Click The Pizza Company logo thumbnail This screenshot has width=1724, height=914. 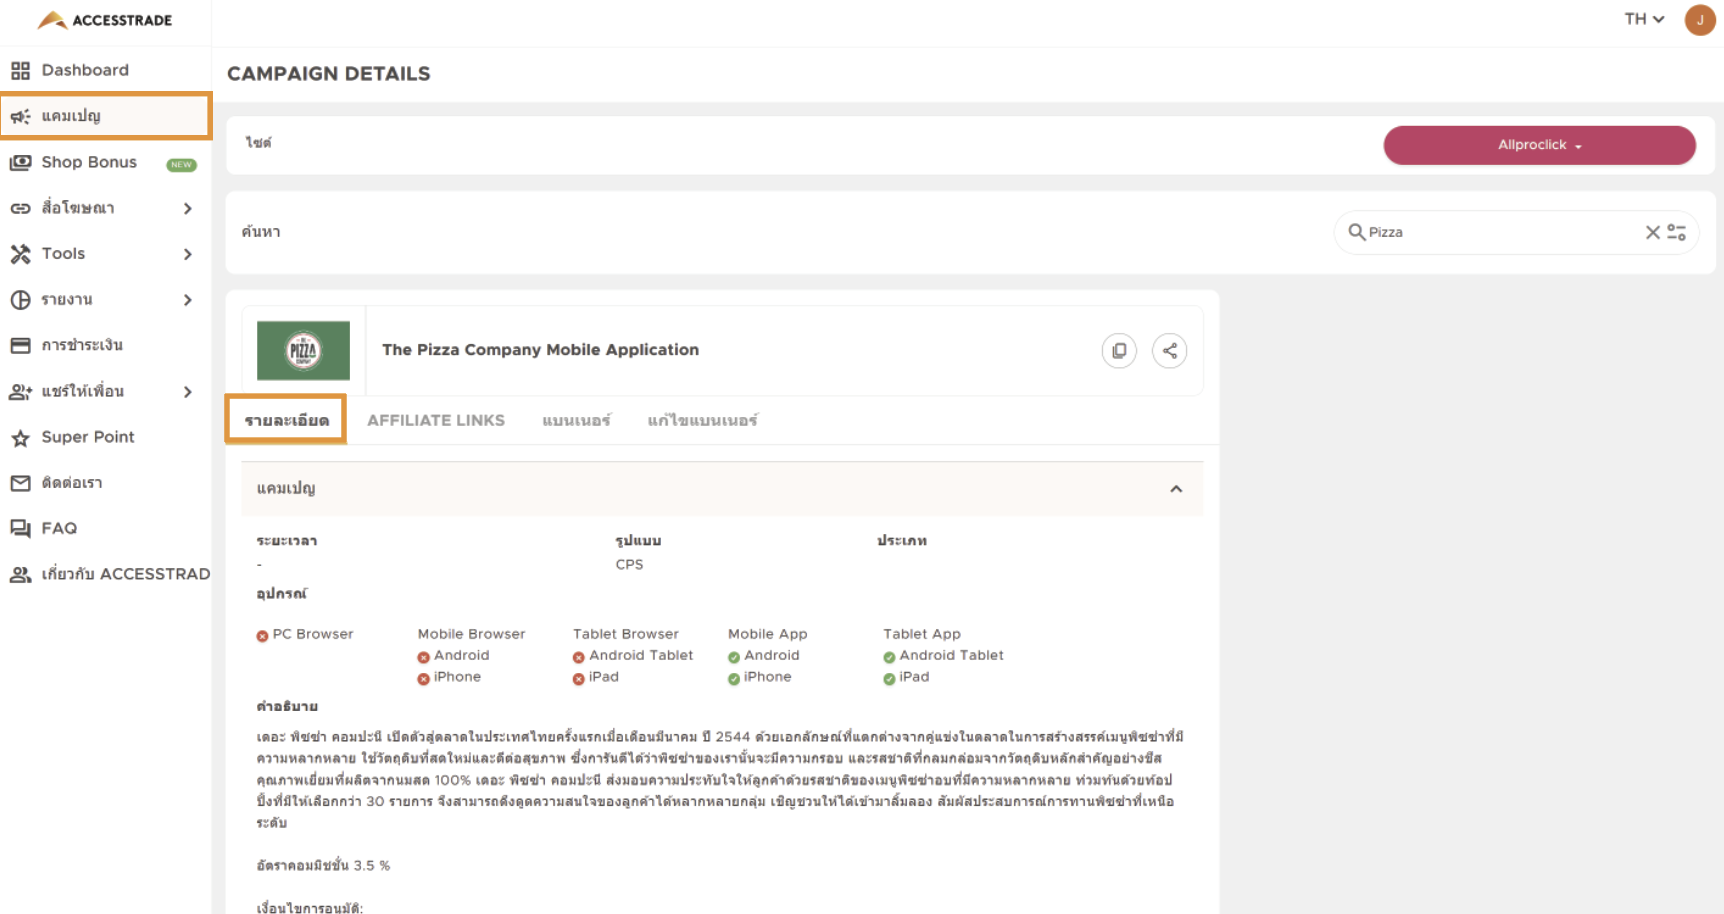[303, 351]
